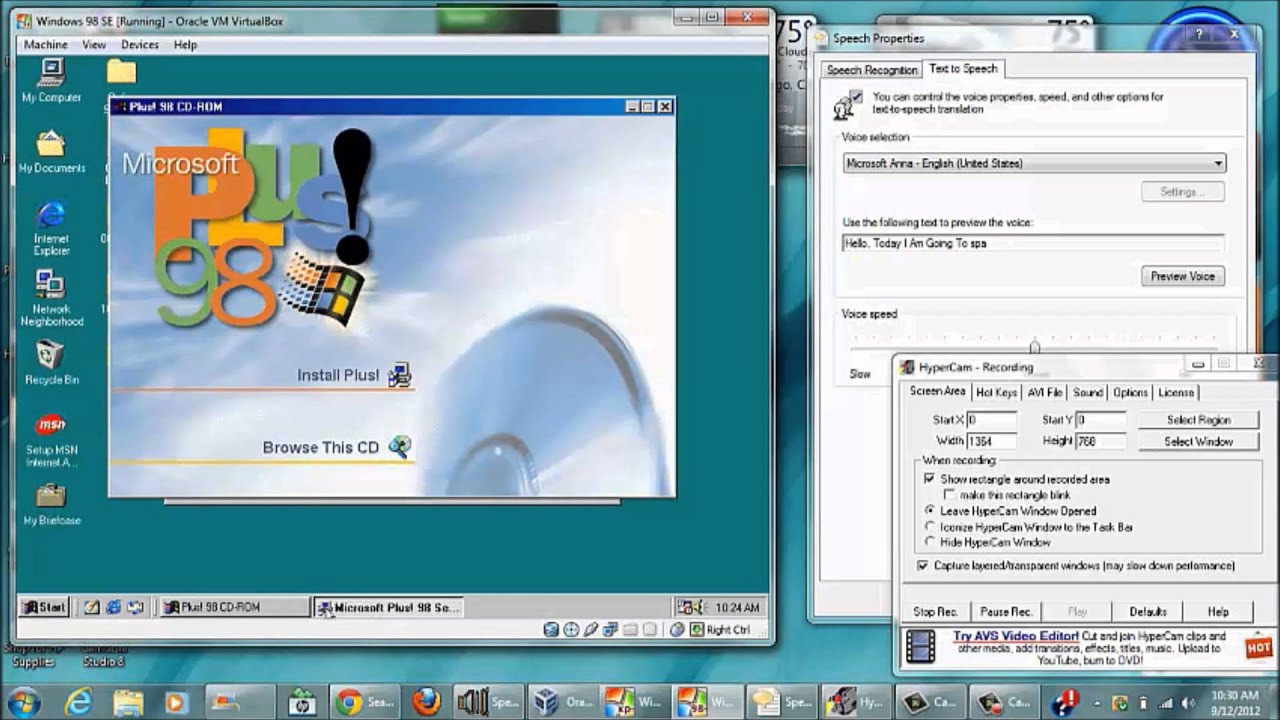The width and height of the screenshot is (1280, 720).
Task: Open Firefox from Windows 7 taskbar
Action: click(426, 702)
